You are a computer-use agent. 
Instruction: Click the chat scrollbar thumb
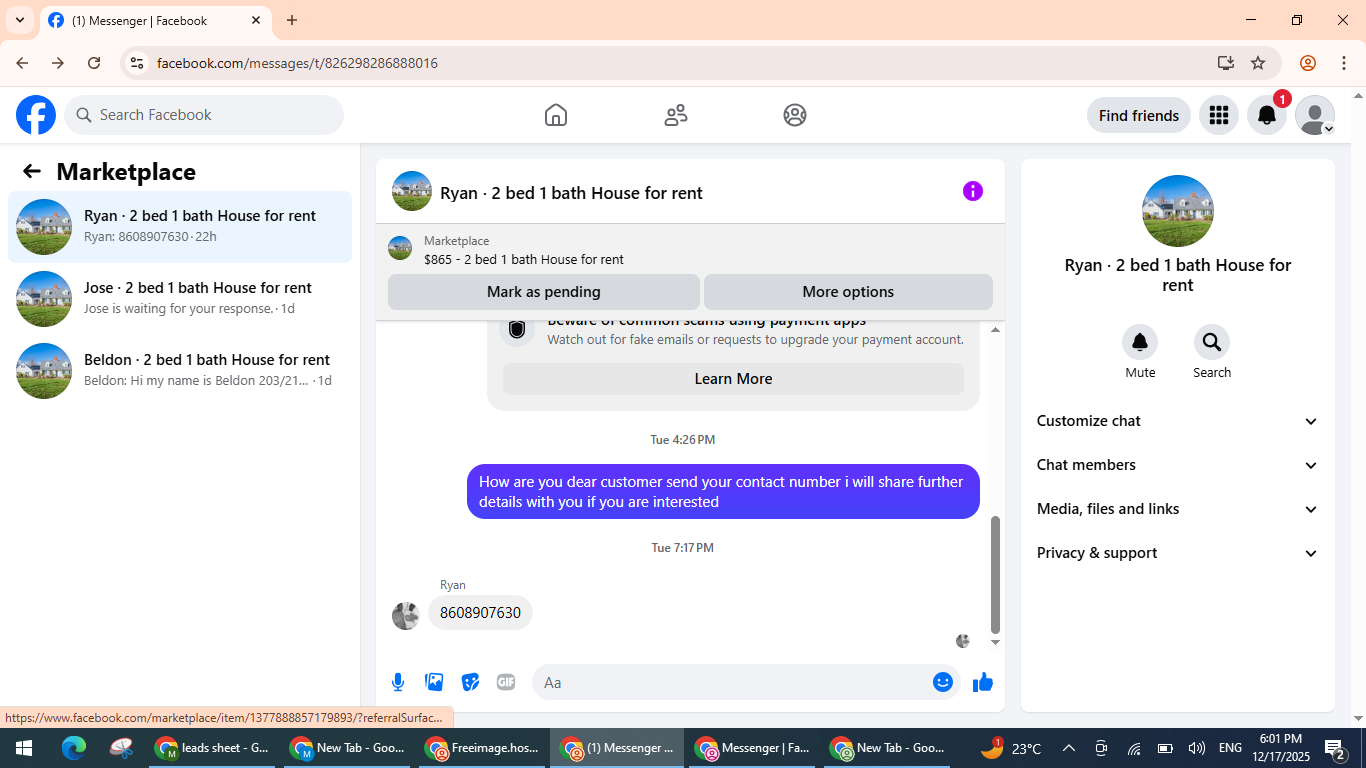click(x=995, y=575)
